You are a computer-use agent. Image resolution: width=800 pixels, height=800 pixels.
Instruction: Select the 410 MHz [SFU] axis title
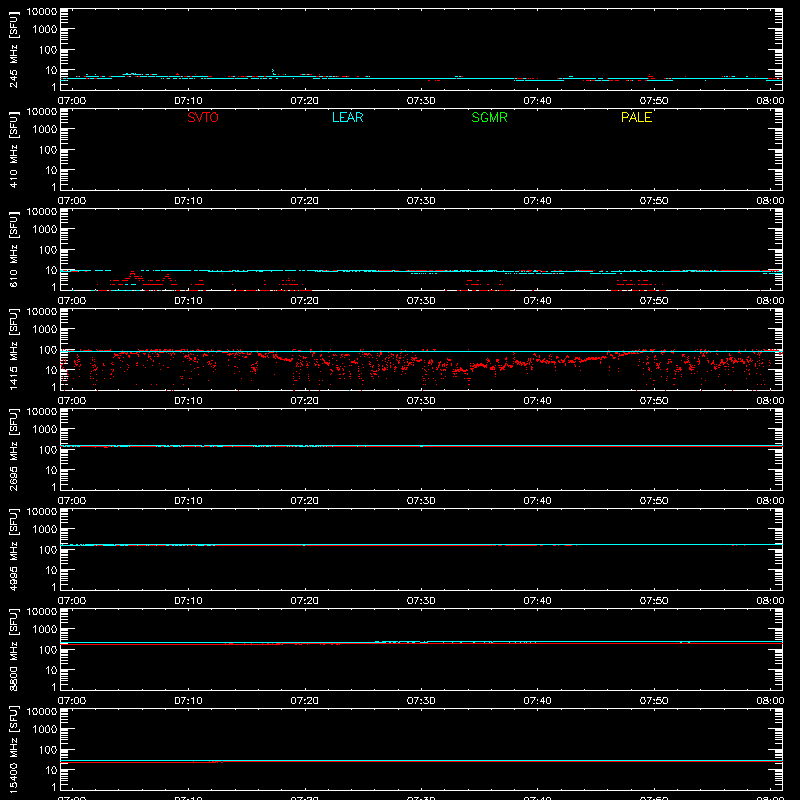click(x=14, y=149)
